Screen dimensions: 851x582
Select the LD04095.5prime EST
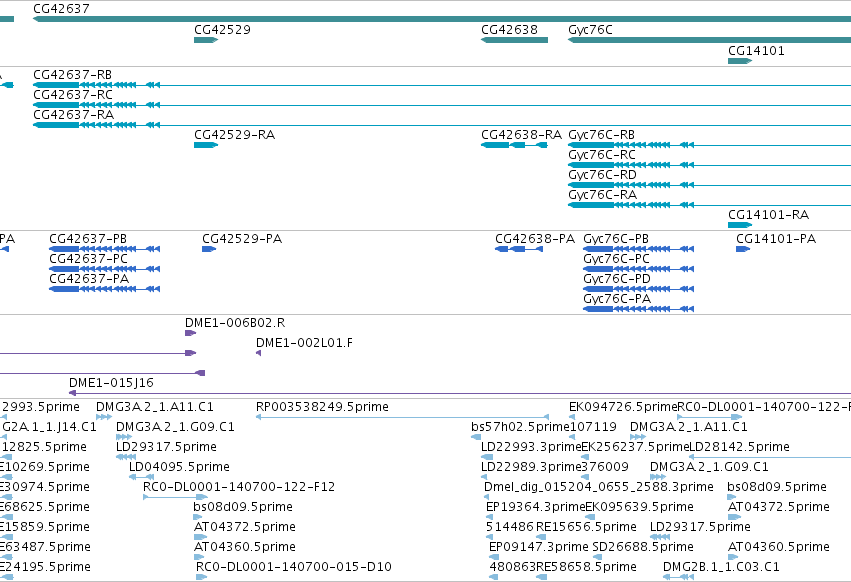(141, 477)
